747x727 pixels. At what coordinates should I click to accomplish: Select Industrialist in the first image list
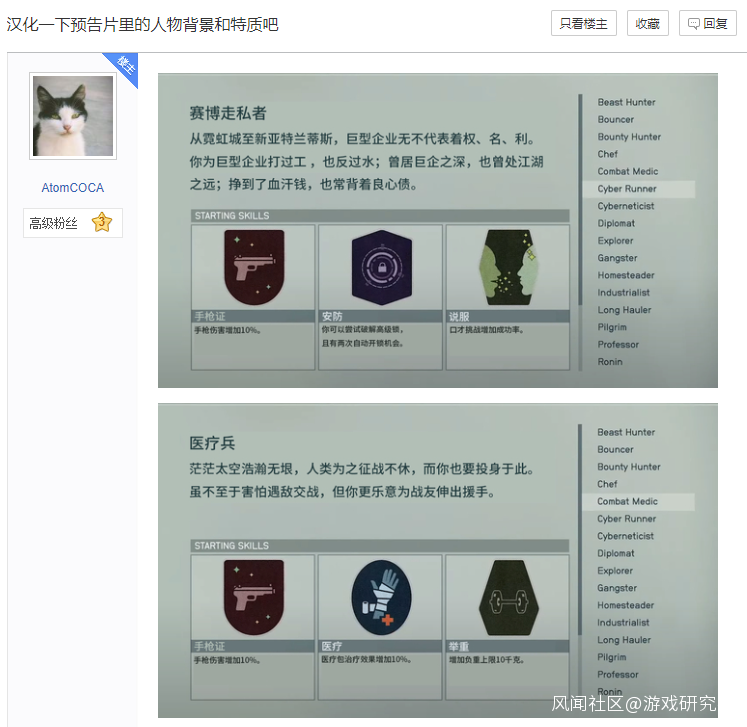(623, 293)
